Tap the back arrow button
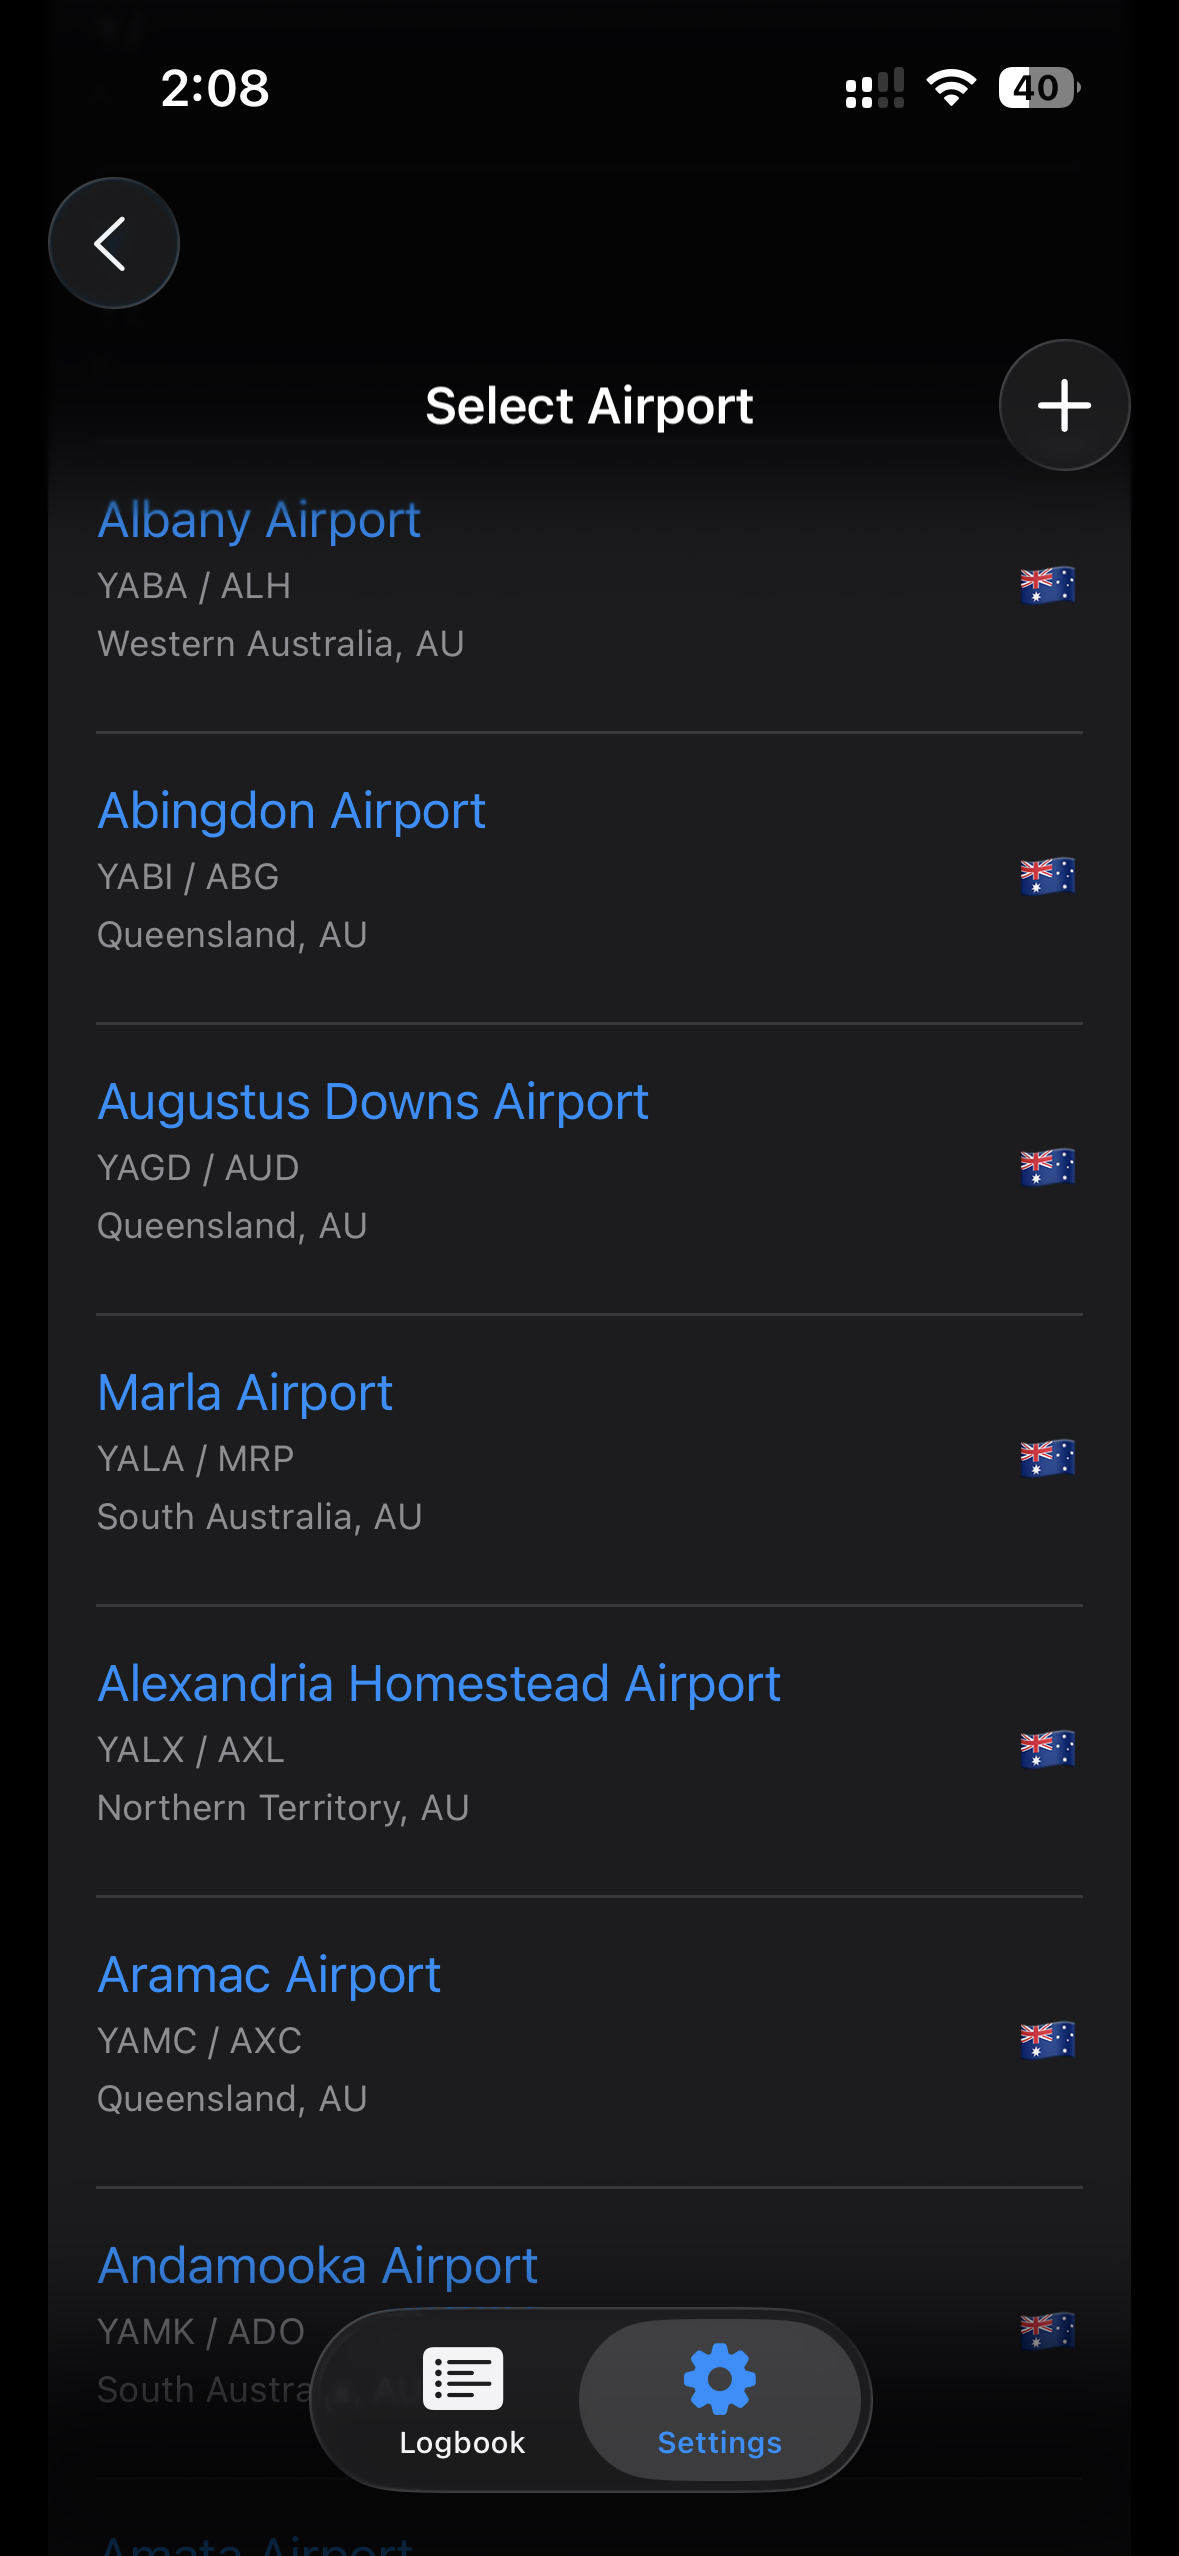Image resolution: width=1179 pixels, height=2556 pixels. pyautogui.click(x=113, y=243)
